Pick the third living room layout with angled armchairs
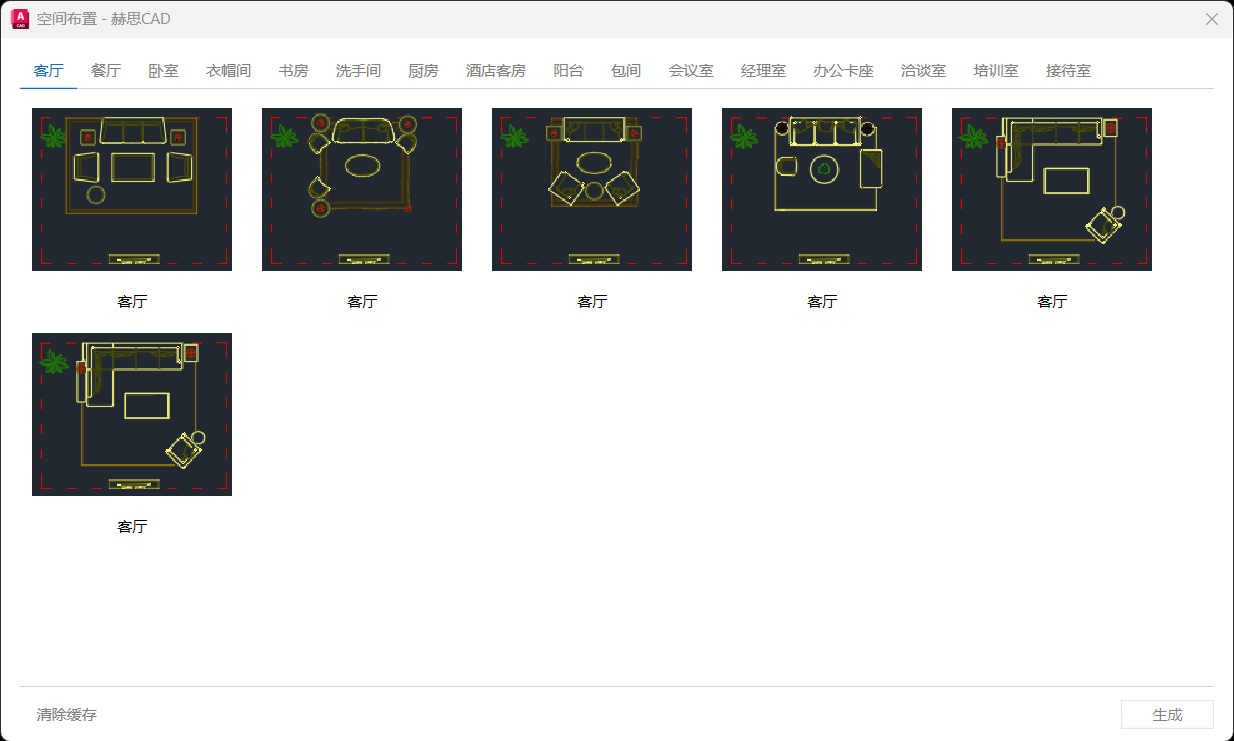 592,189
